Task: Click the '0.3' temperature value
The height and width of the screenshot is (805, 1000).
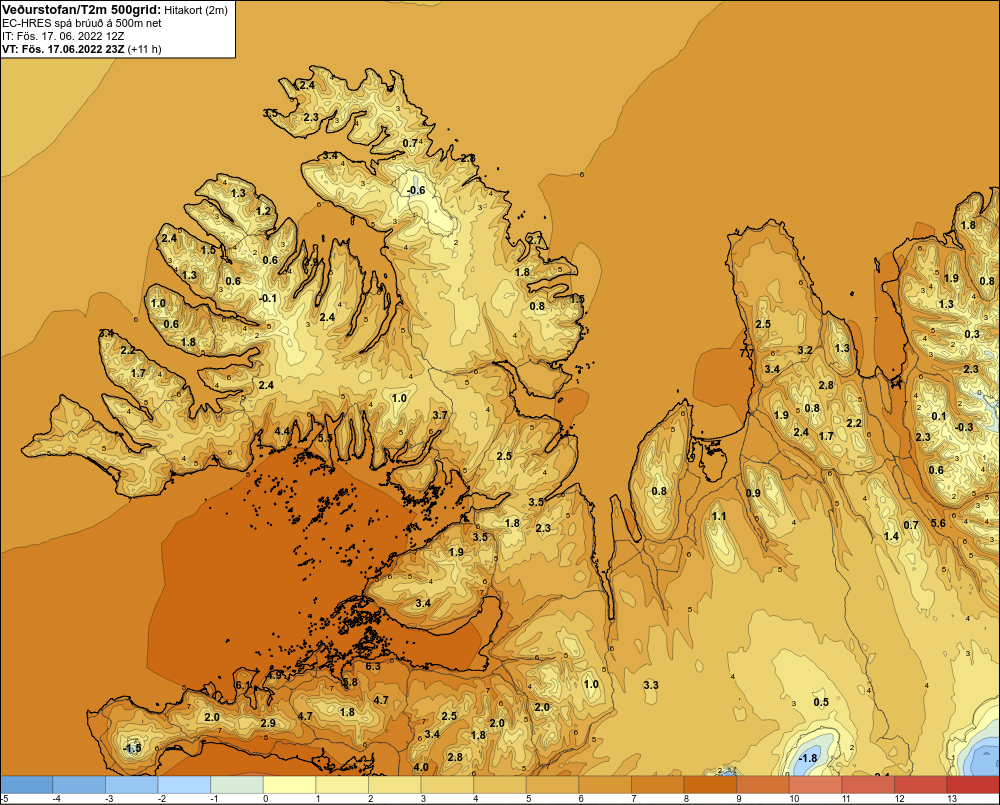Action: 972,334
